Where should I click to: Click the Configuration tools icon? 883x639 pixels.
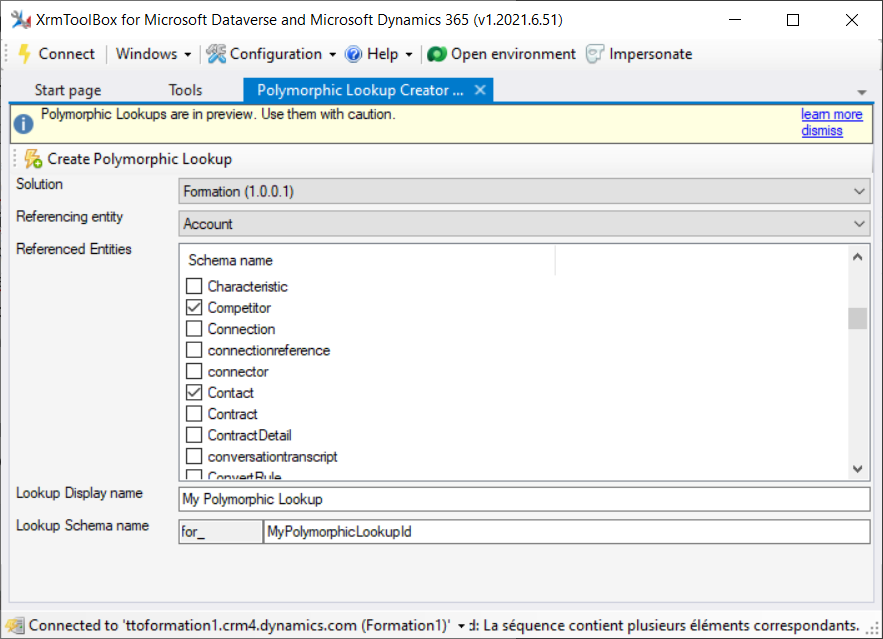point(216,54)
